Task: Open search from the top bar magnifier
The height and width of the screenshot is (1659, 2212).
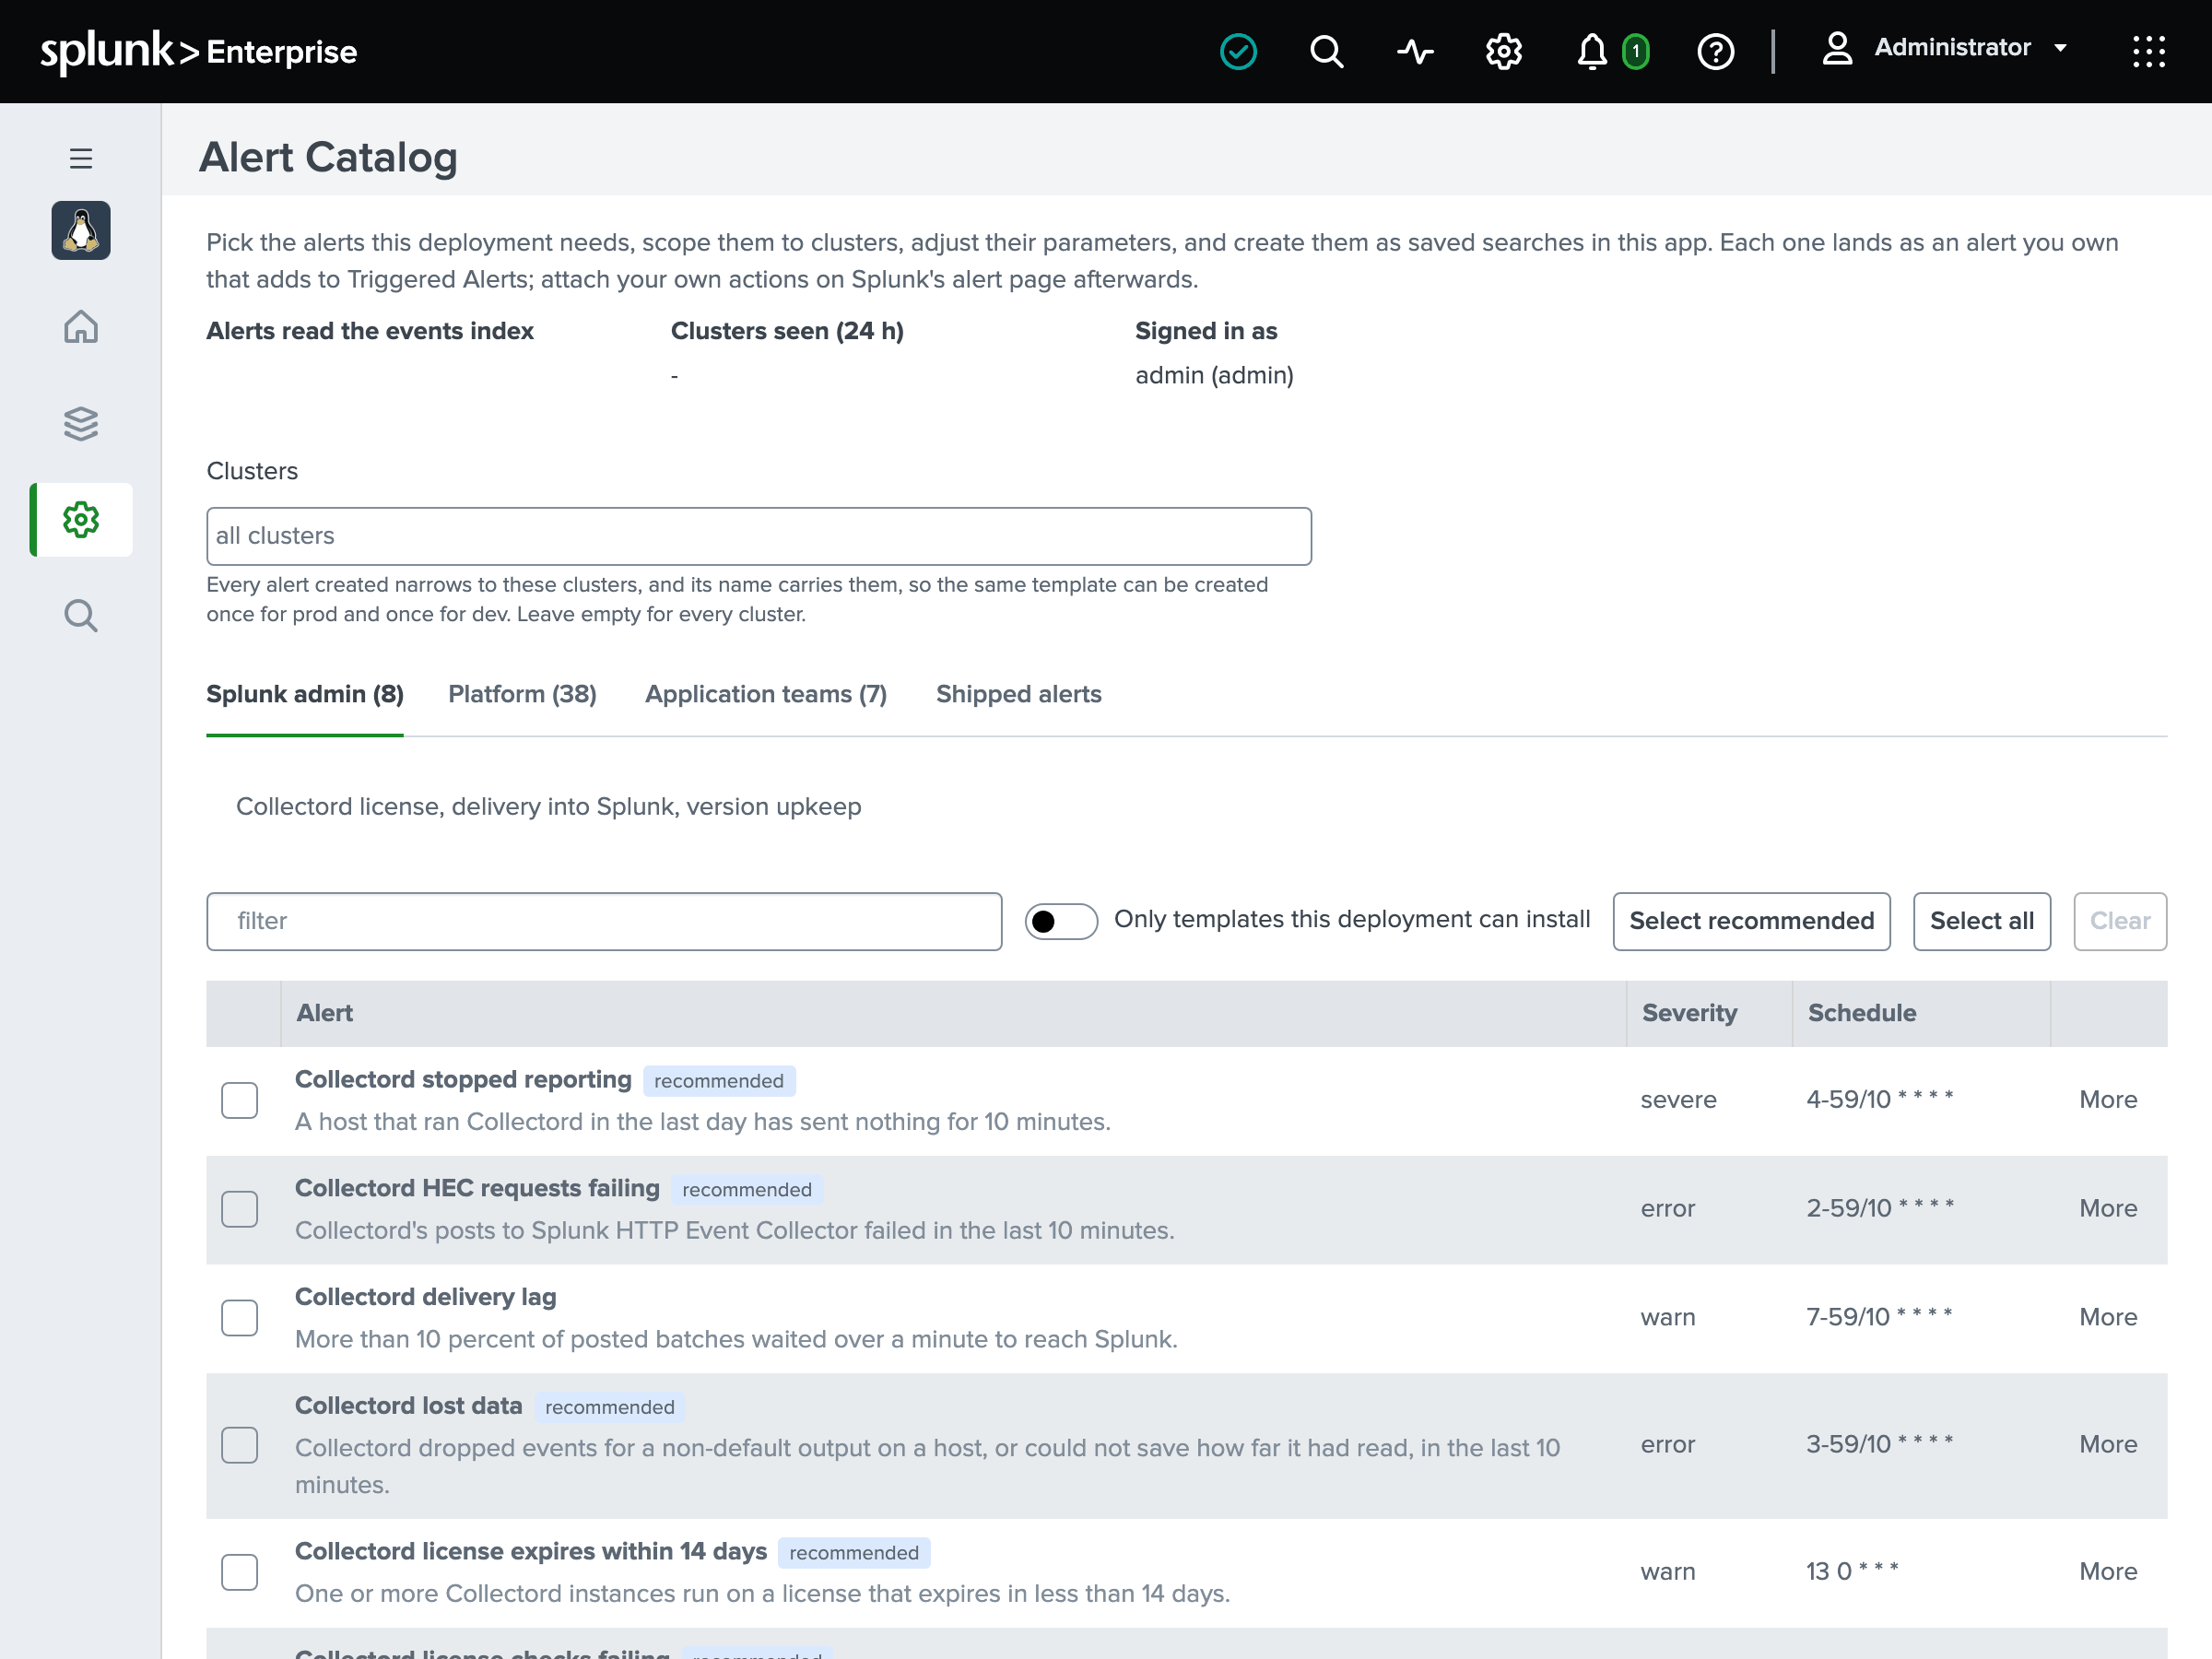Action: (1326, 51)
